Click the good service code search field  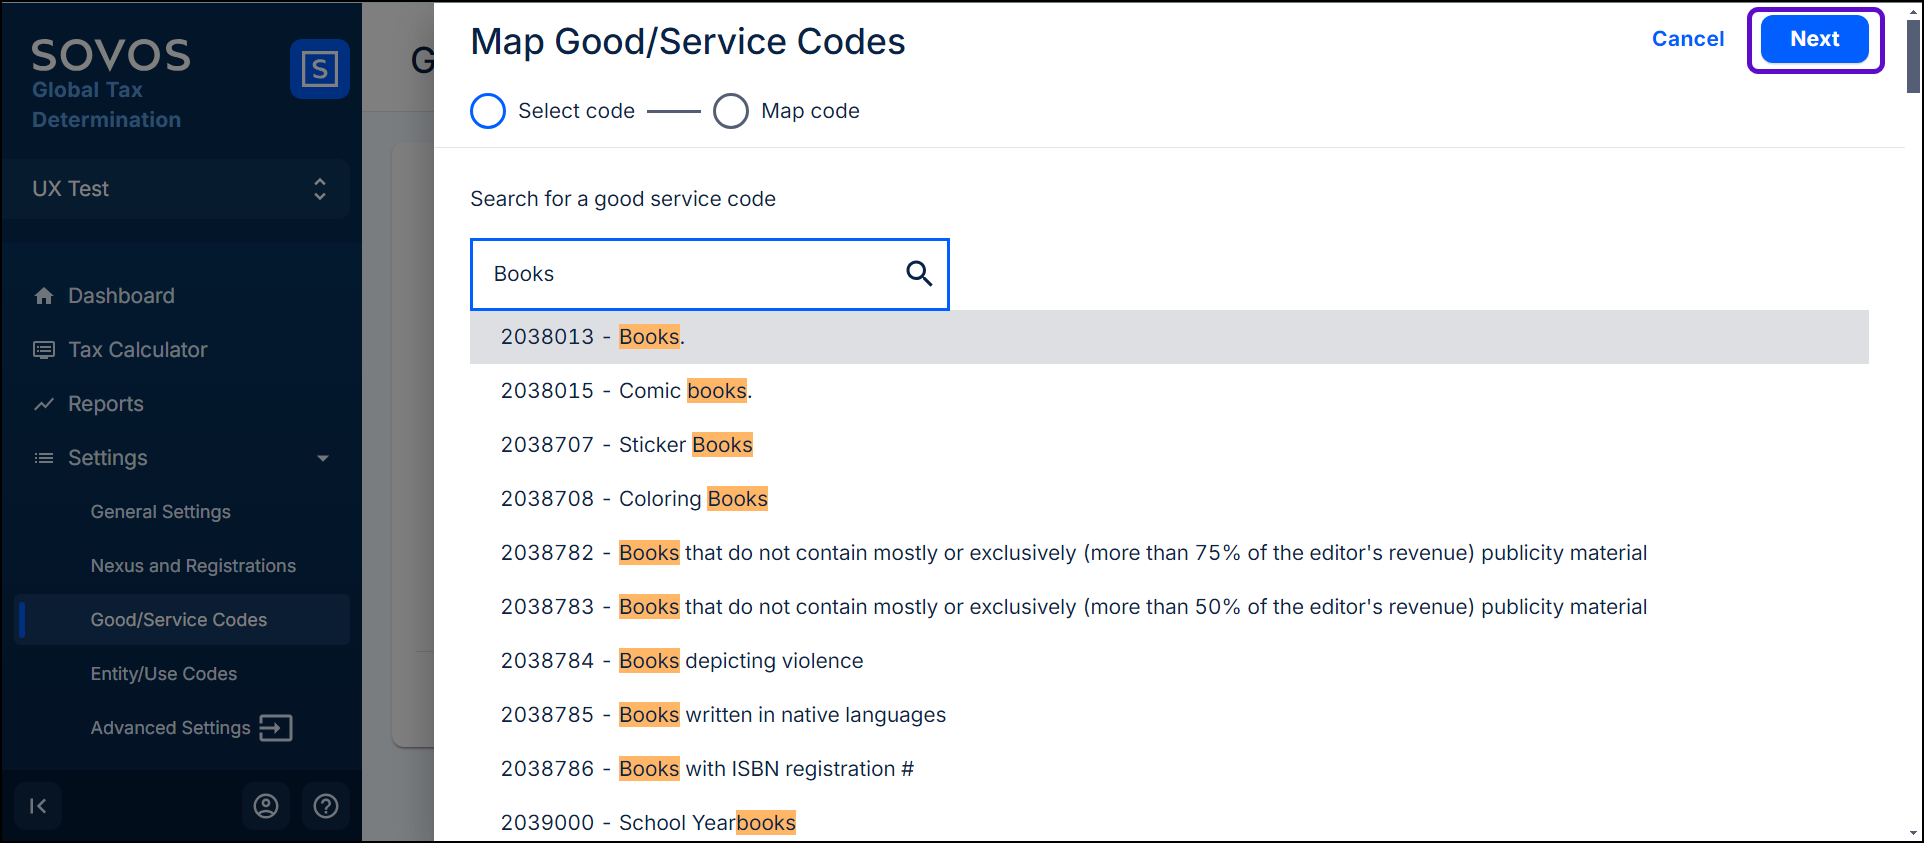[690, 274]
